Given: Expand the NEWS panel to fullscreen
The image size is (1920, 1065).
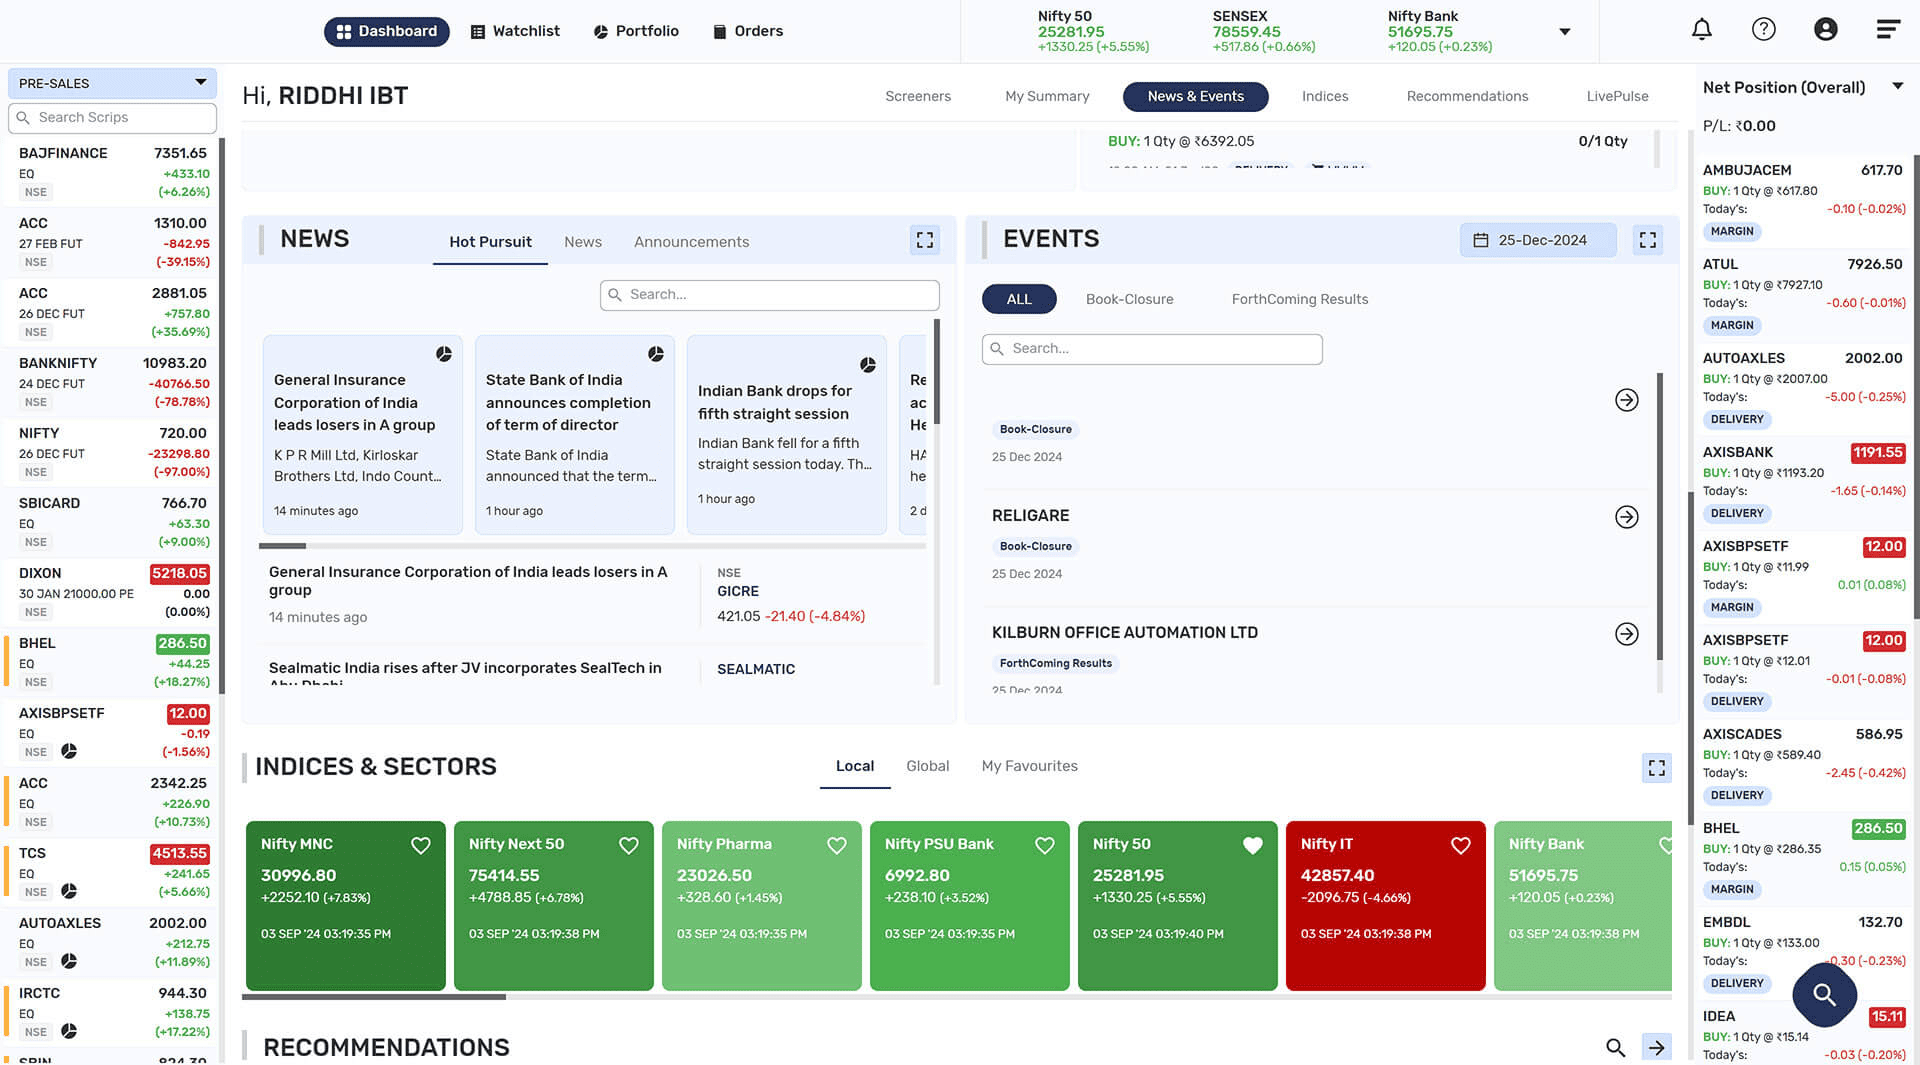Looking at the screenshot, I should tap(925, 240).
